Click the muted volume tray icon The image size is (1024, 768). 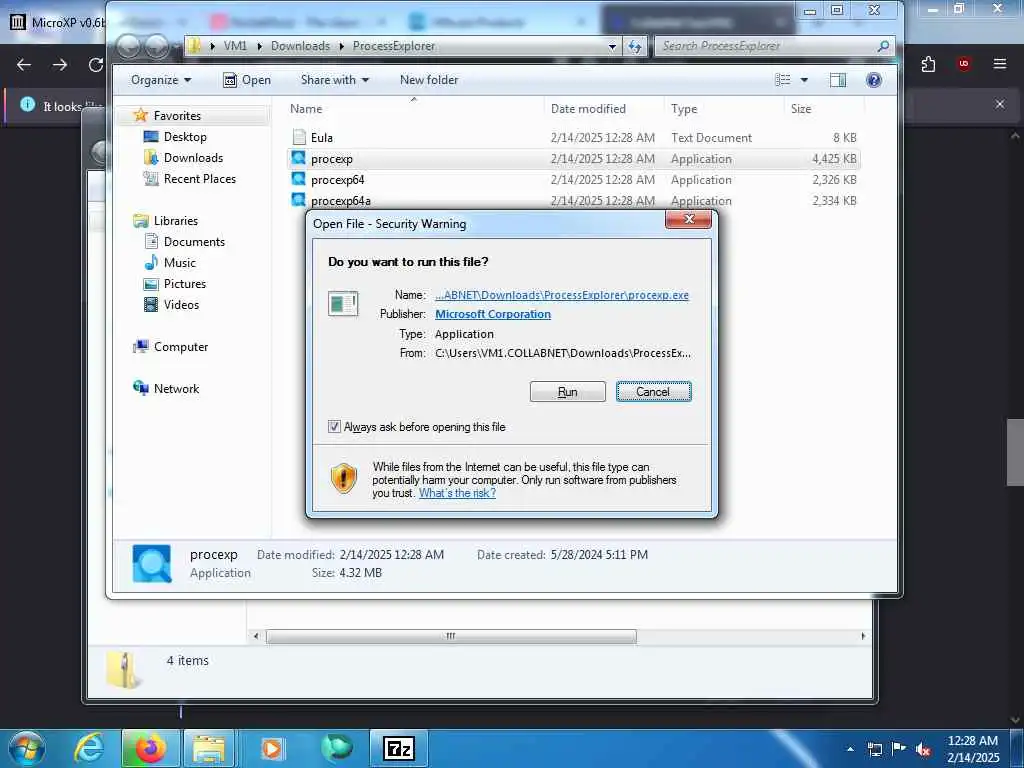click(x=923, y=750)
